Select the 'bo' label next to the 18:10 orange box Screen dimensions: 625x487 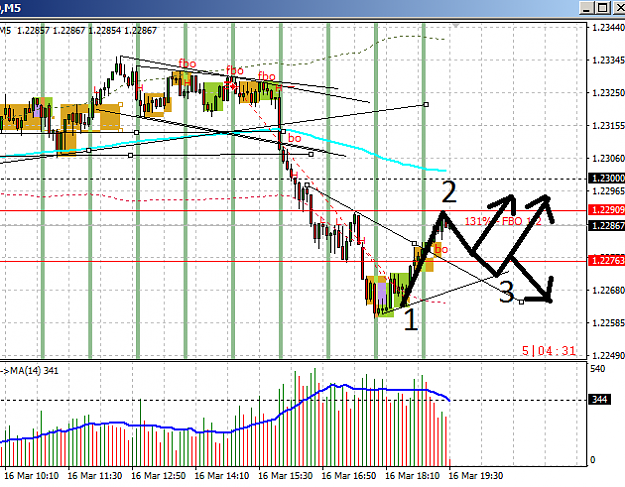[441, 249]
